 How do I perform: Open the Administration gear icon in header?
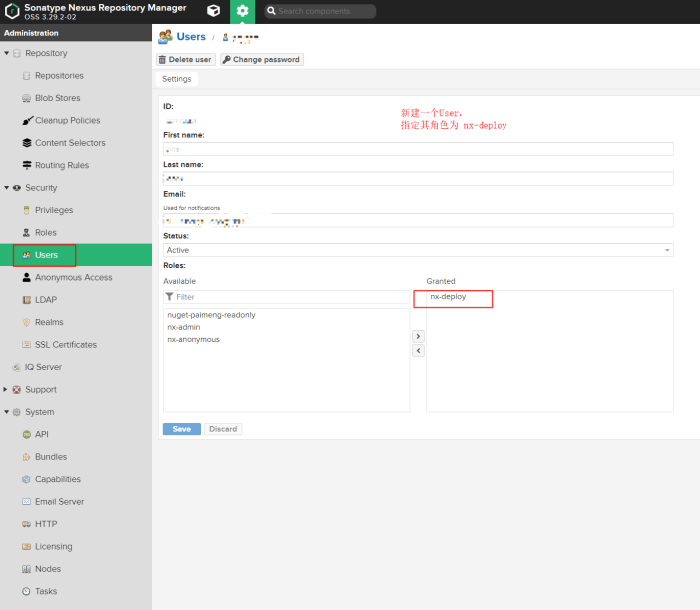242,11
